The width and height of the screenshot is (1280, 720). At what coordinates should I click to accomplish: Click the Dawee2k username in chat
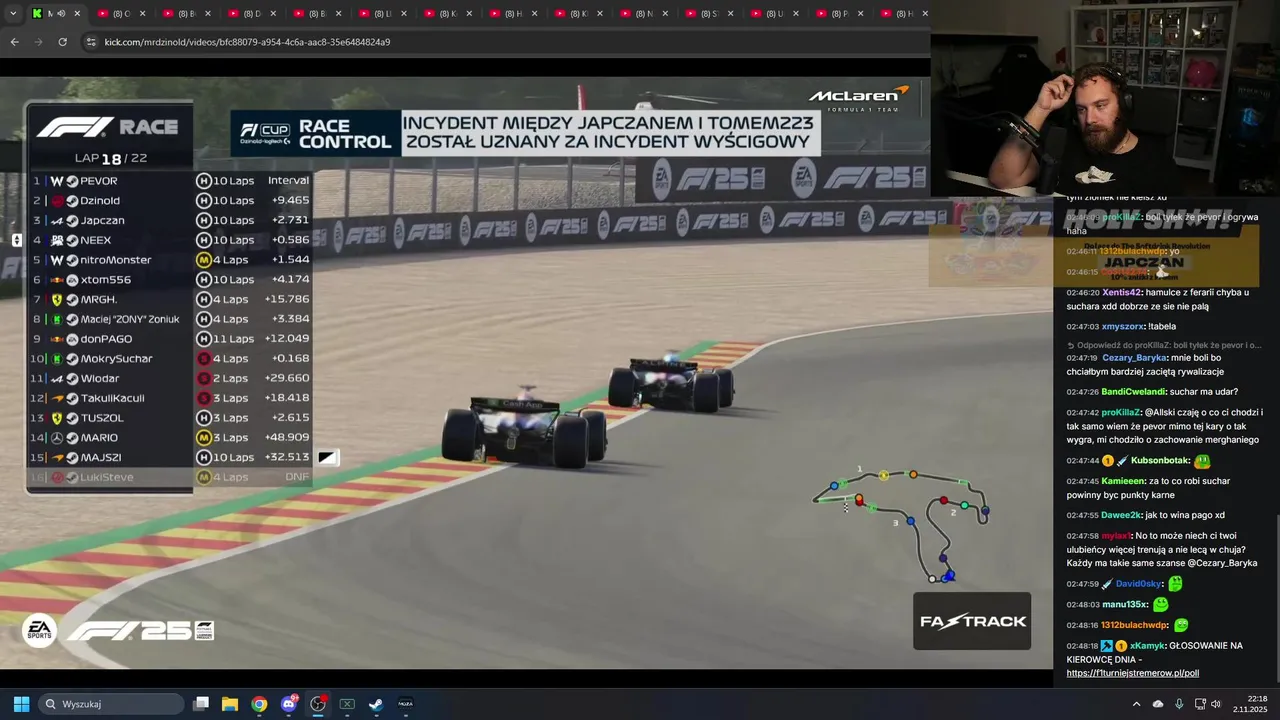coord(1121,516)
